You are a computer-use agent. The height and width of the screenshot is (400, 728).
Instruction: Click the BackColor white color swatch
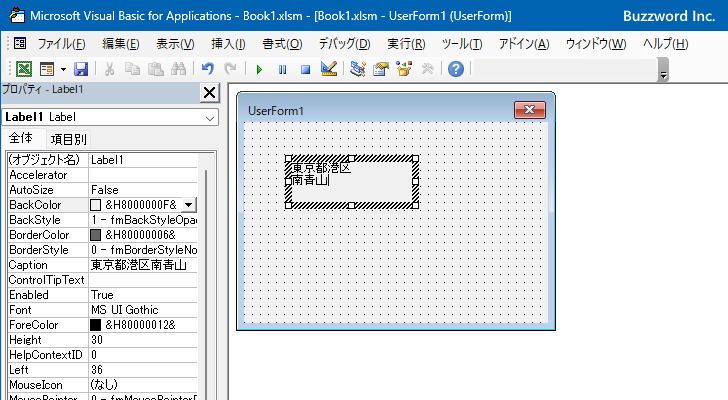pos(95,205)
